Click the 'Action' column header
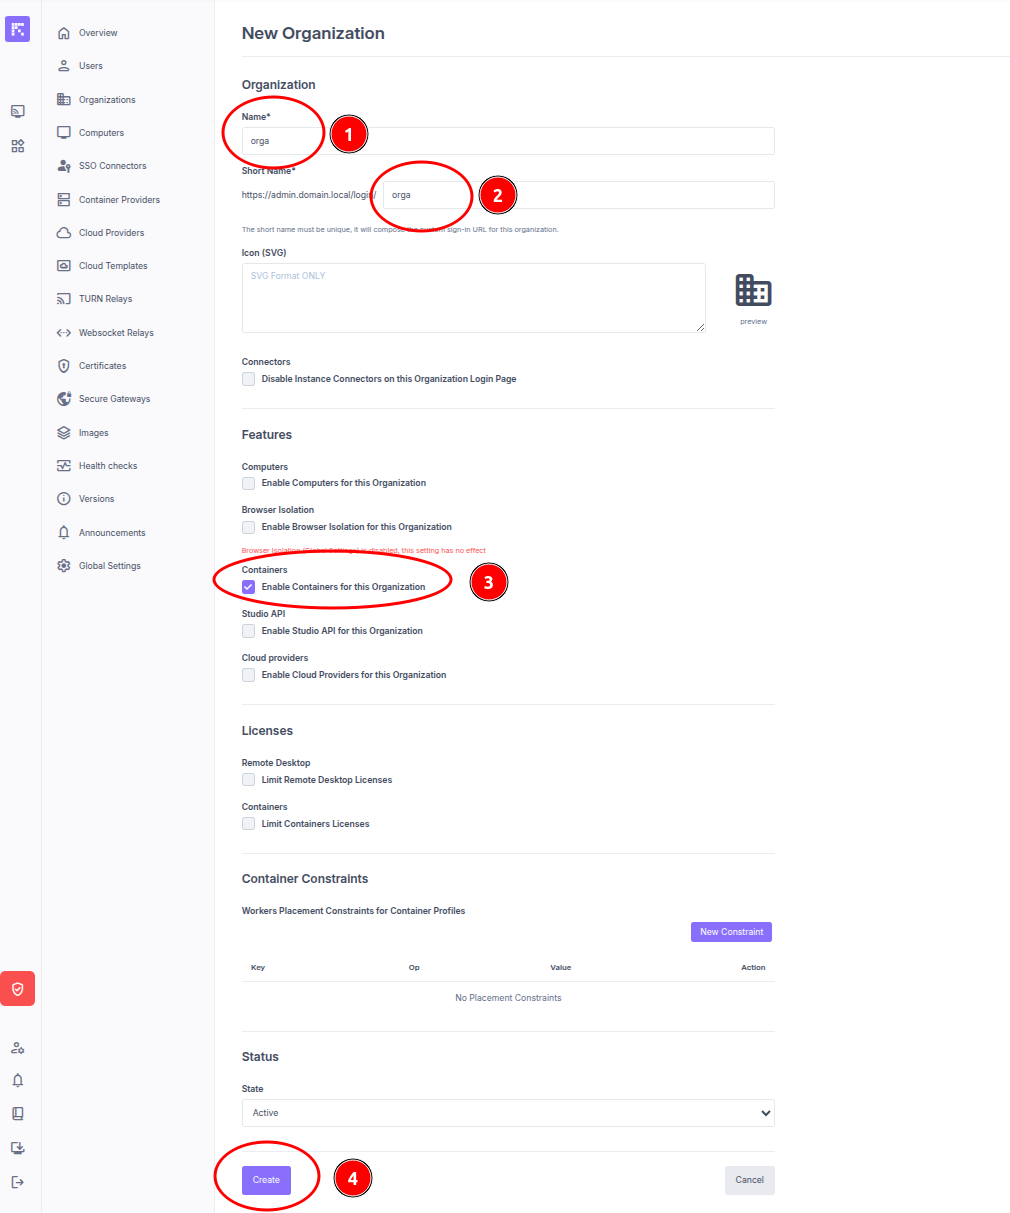1010x1213 pixels. pos(753,968)
